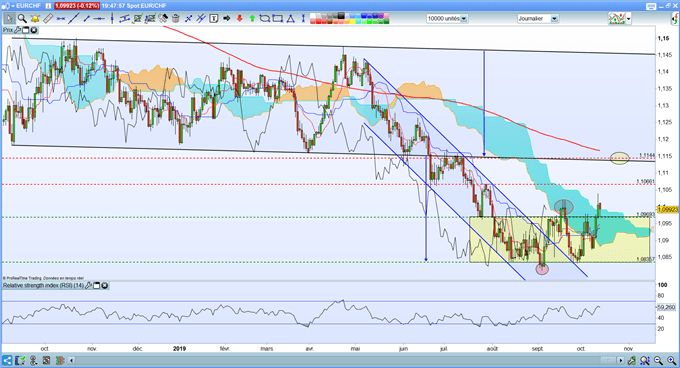Expand the chart style dropdown arrow

tap(628, 19)
